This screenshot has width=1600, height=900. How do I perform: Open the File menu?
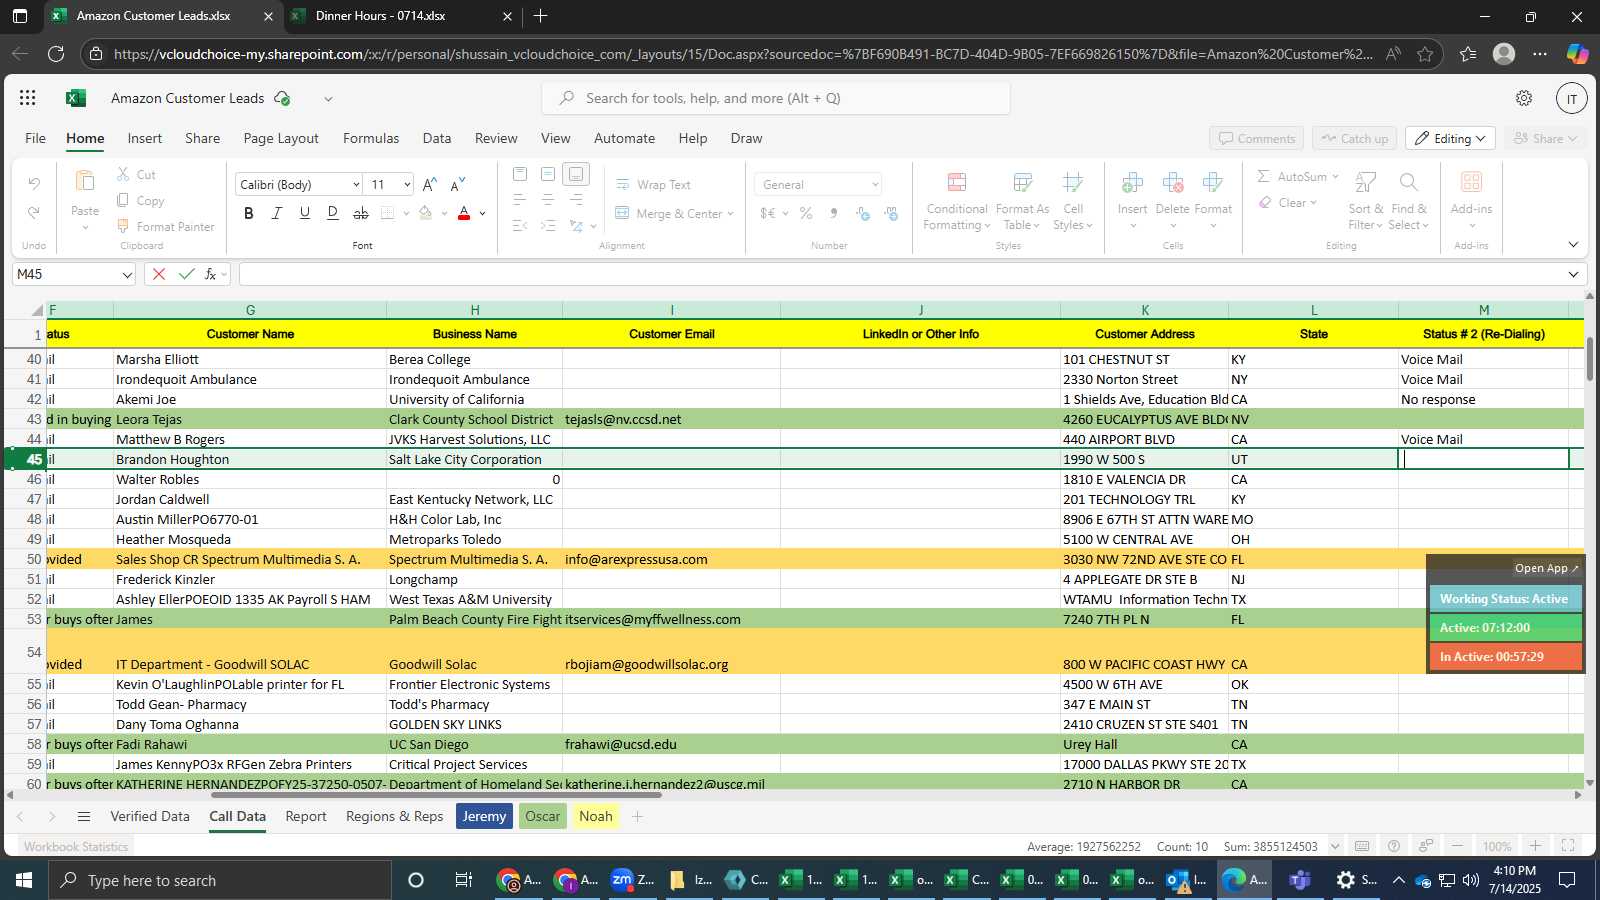35,138
